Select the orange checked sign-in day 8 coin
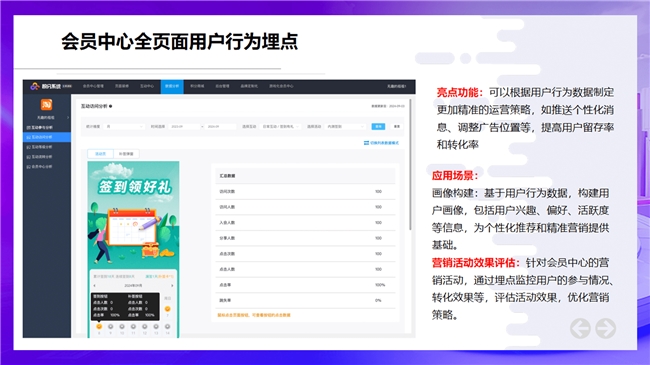This screenshot has width=650, height=365. pyautogui.click(x=99, y=326)
